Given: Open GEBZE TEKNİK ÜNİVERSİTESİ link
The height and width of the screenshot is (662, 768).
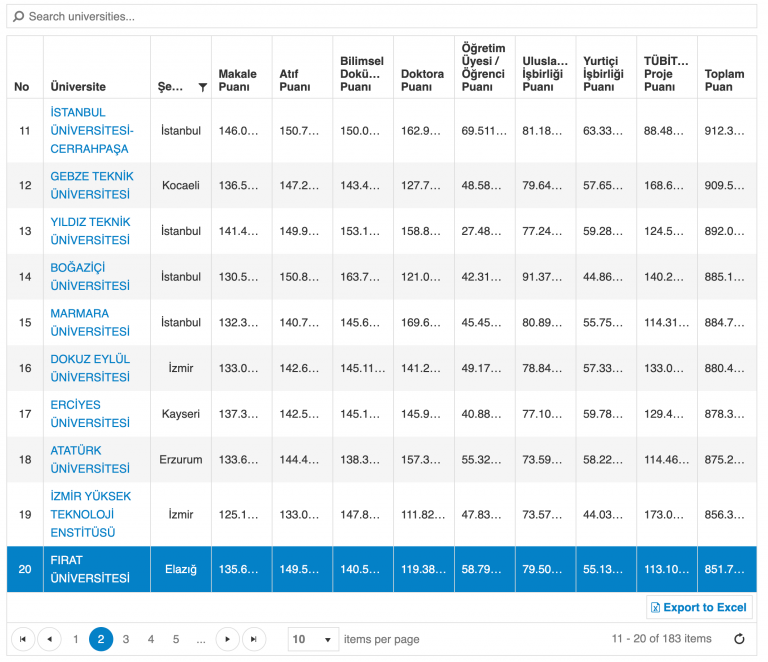Looking at the screenshot, I should 92,186.
